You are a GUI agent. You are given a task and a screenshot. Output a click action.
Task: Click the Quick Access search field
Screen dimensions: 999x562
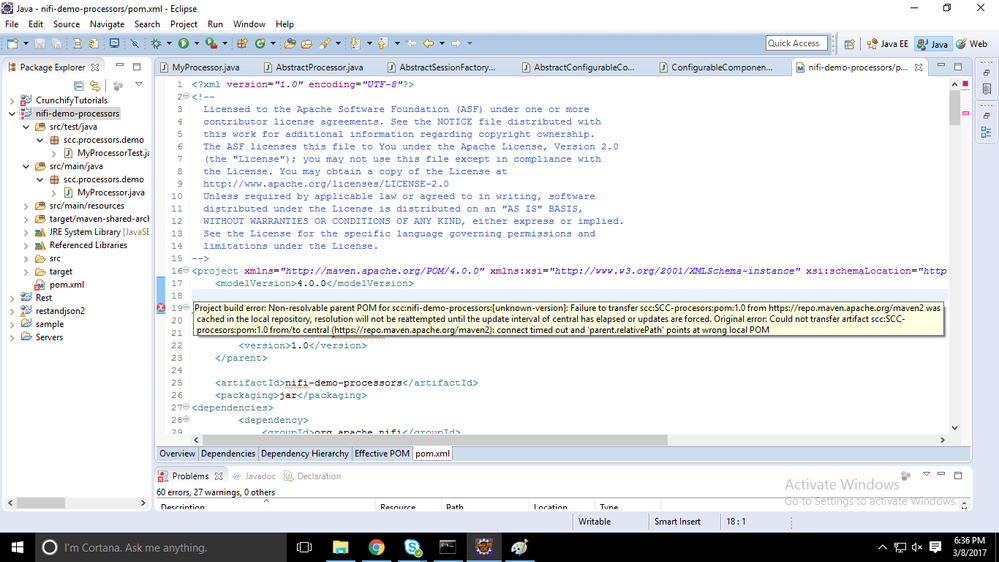(796, 43)
